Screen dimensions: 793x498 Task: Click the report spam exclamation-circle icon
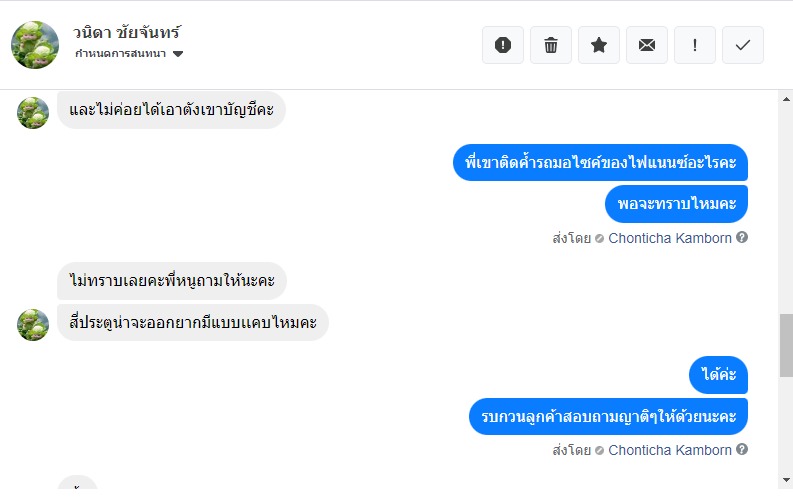click(x=503, y=45)
